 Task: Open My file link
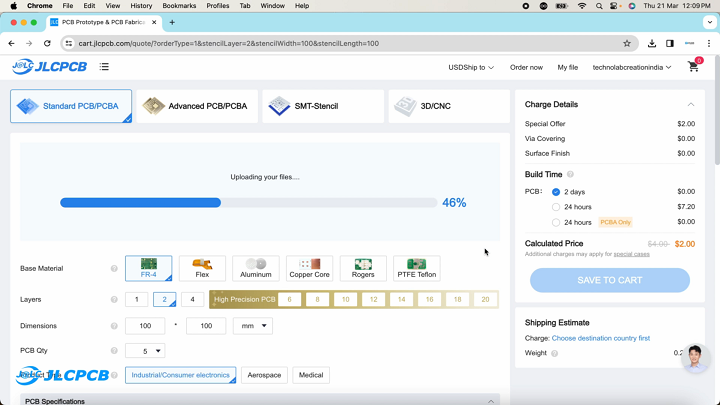coord(568,68)
